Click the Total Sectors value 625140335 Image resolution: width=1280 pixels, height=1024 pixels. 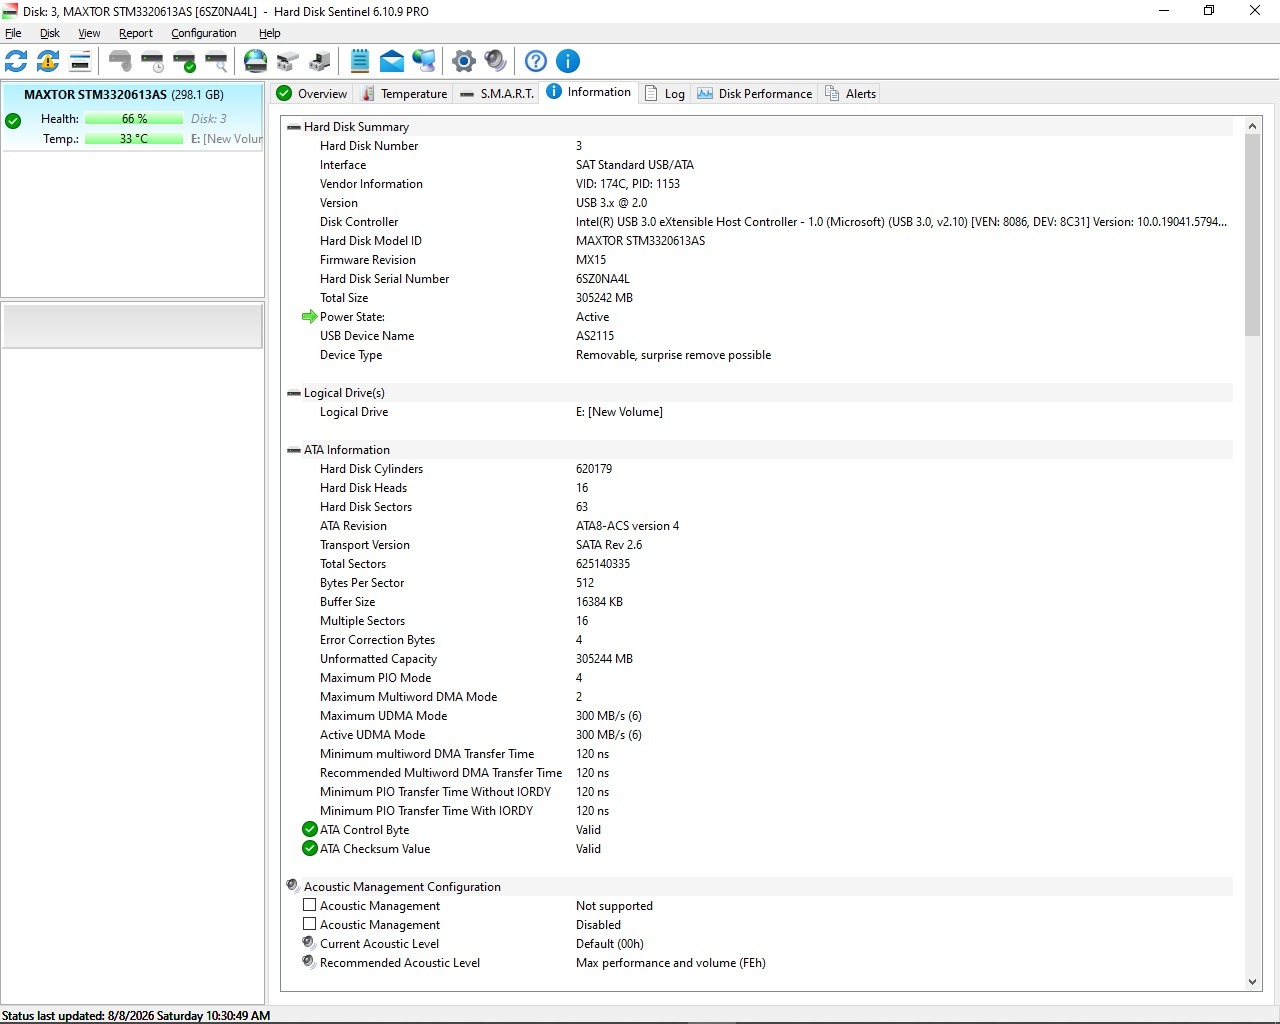603,564
